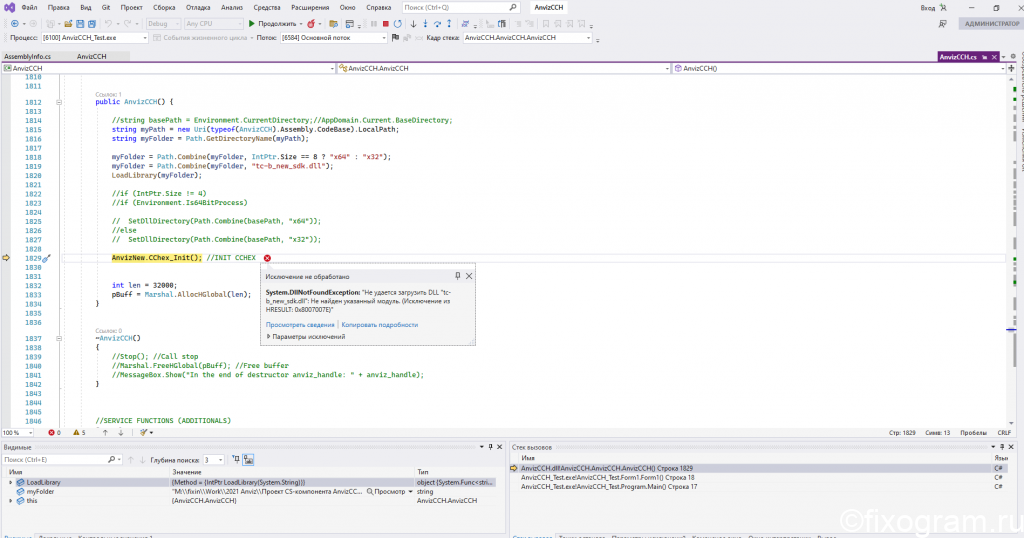Pin the exception popup

pos(458,276)
